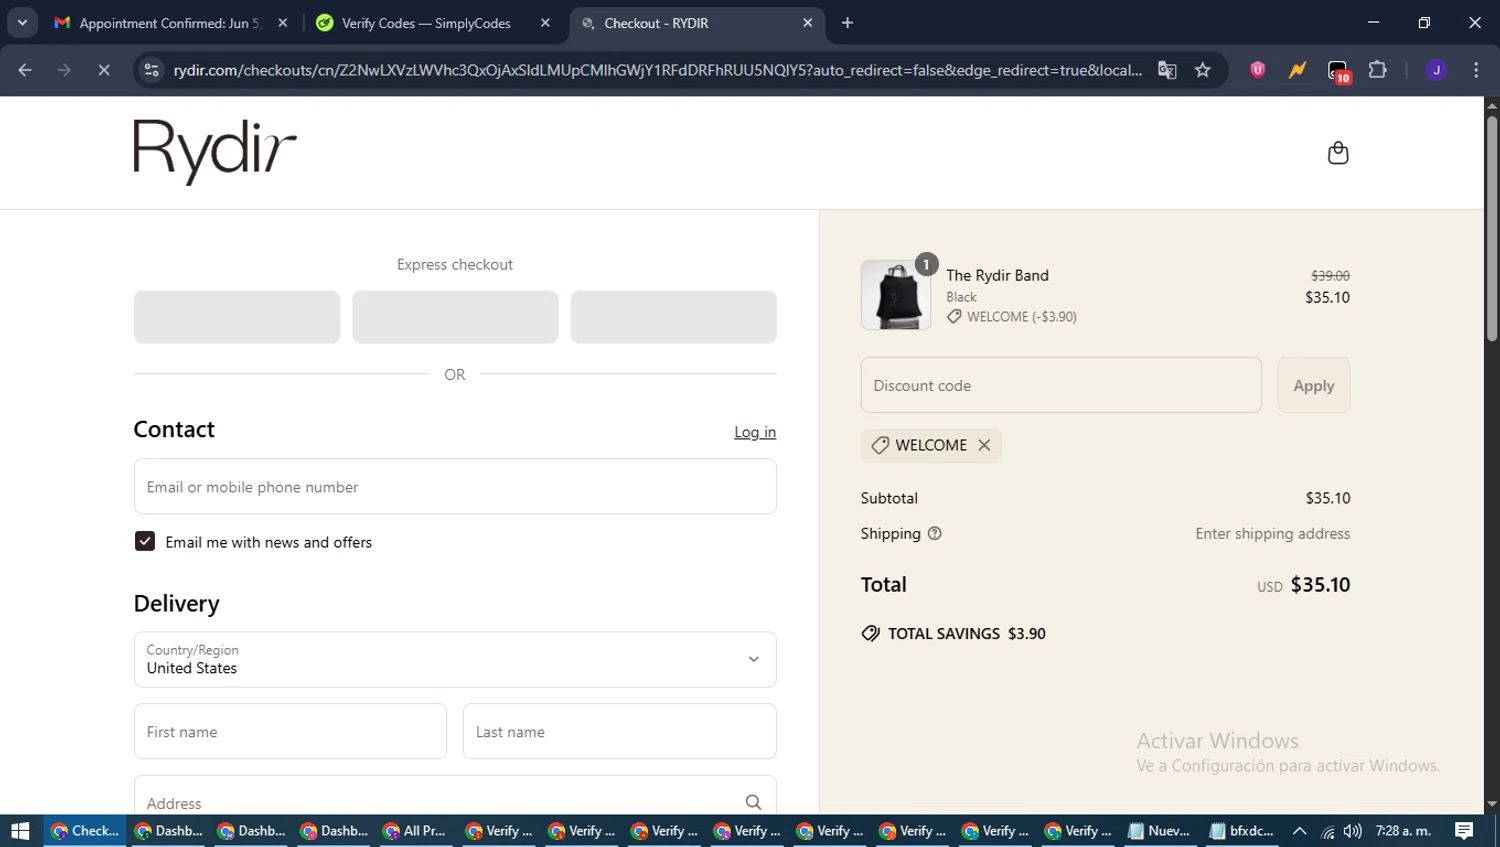Click the browser URL address bar
The height and width of the screenshot is (847, 1500).
pyautogui.click(x=657, y=70)
